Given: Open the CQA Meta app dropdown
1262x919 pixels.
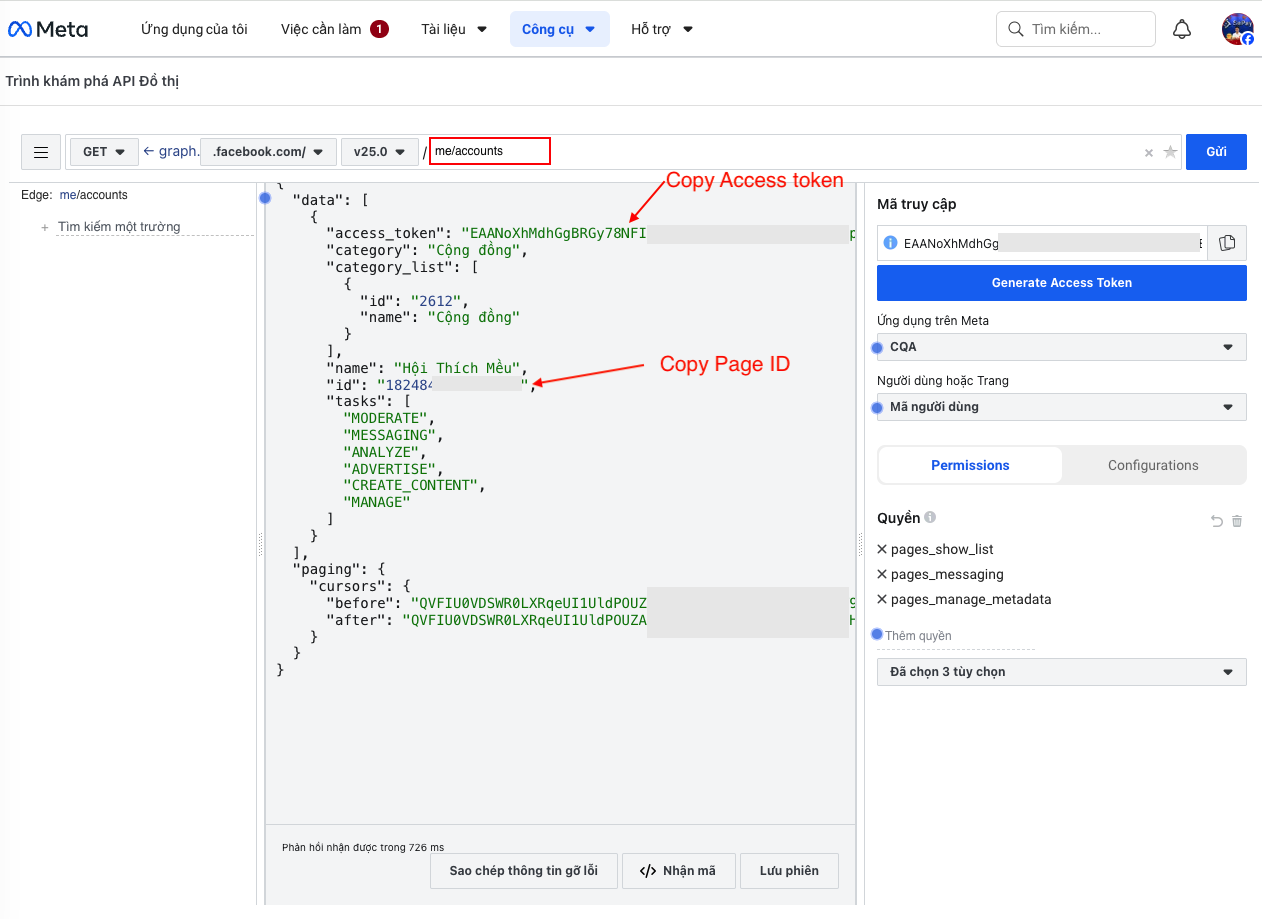Looking at the screenshot, I should tap(1061, 347).
